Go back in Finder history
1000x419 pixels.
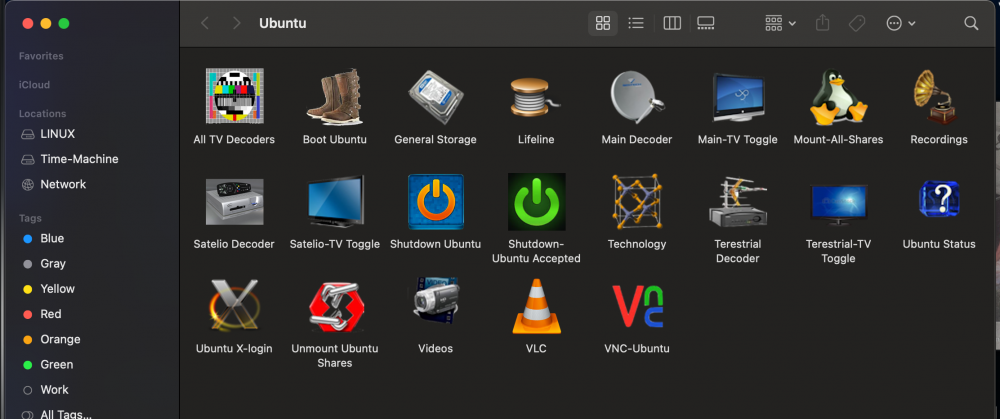coord(205,24)
